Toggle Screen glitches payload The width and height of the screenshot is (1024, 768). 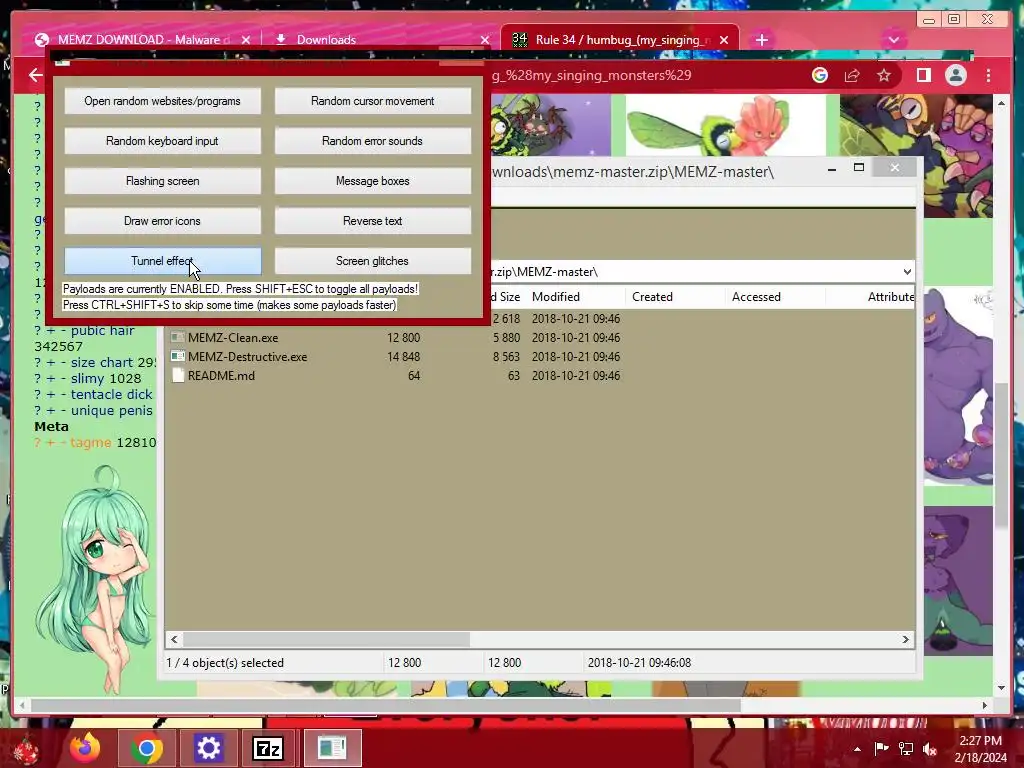[x=372, y=261]
